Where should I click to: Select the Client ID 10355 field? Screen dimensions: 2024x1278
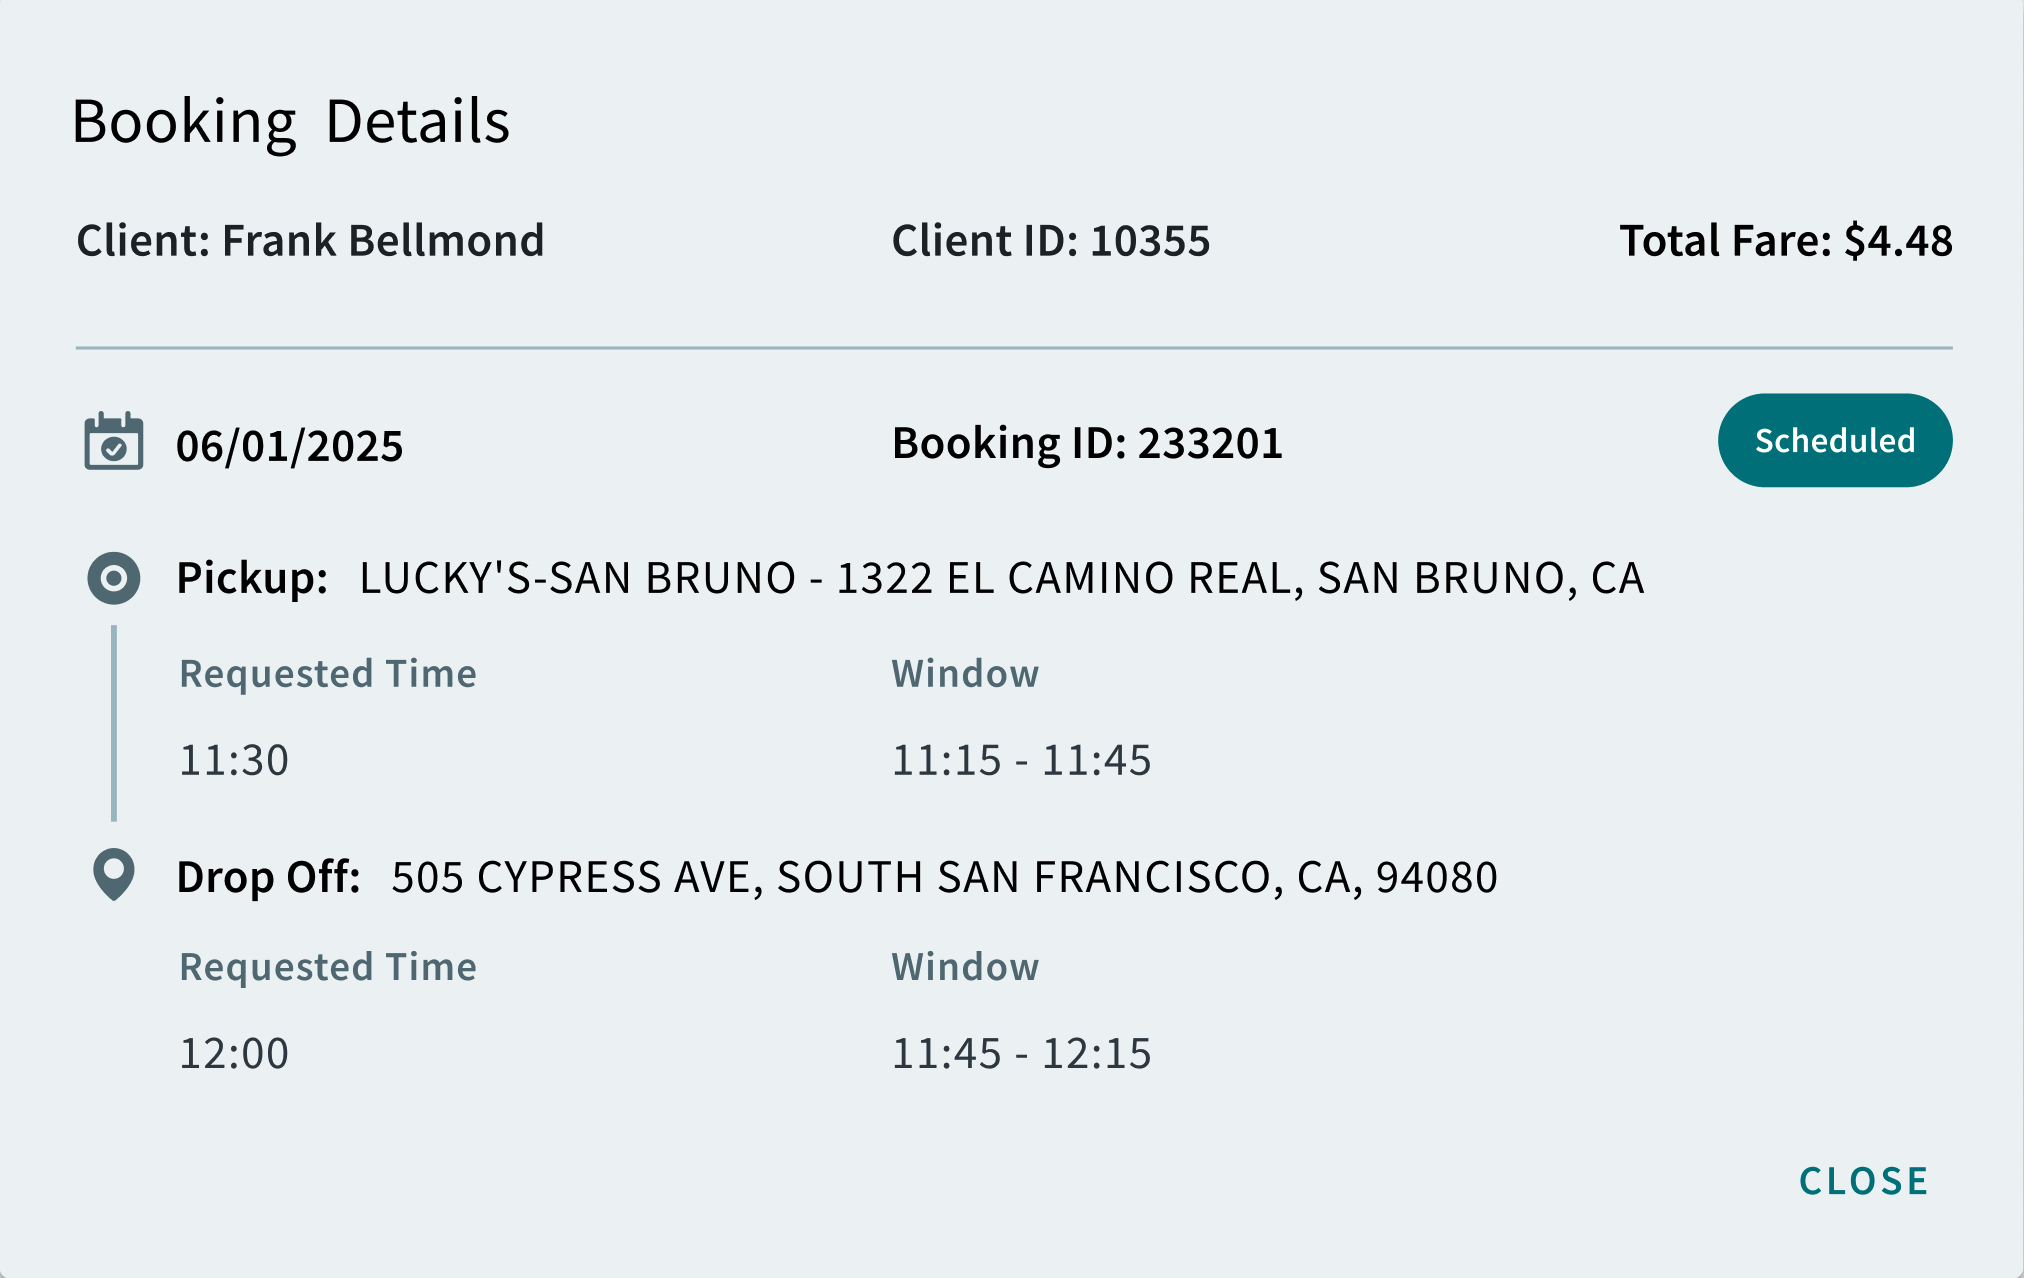tap(1050, 240)
